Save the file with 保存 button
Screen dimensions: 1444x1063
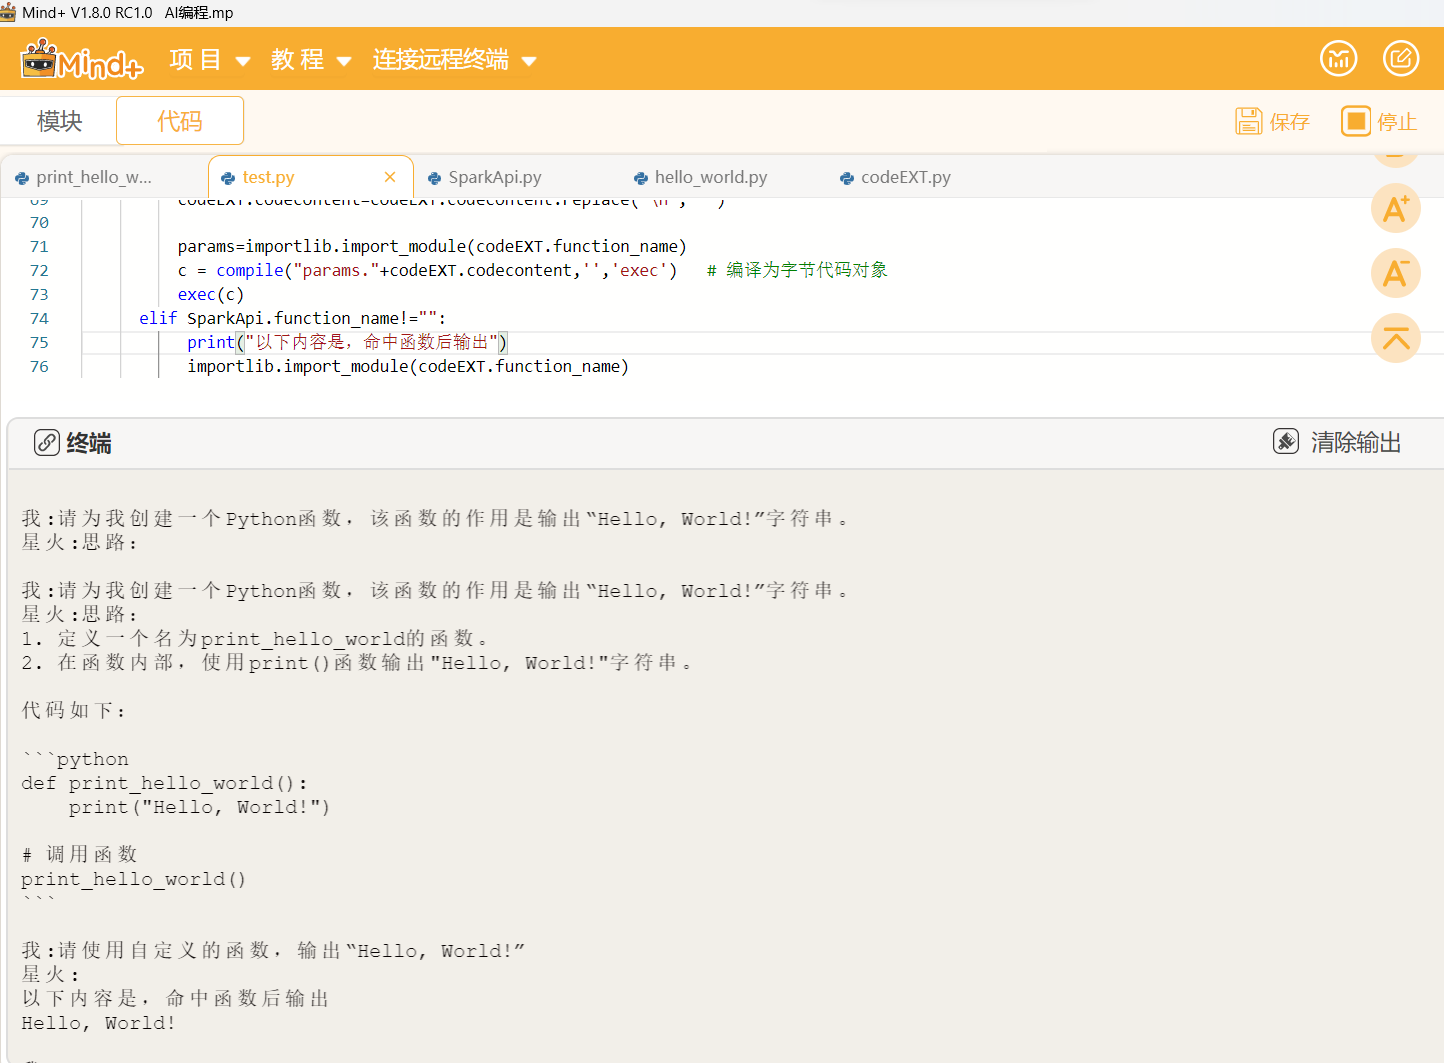click(x=1272, y=121)
